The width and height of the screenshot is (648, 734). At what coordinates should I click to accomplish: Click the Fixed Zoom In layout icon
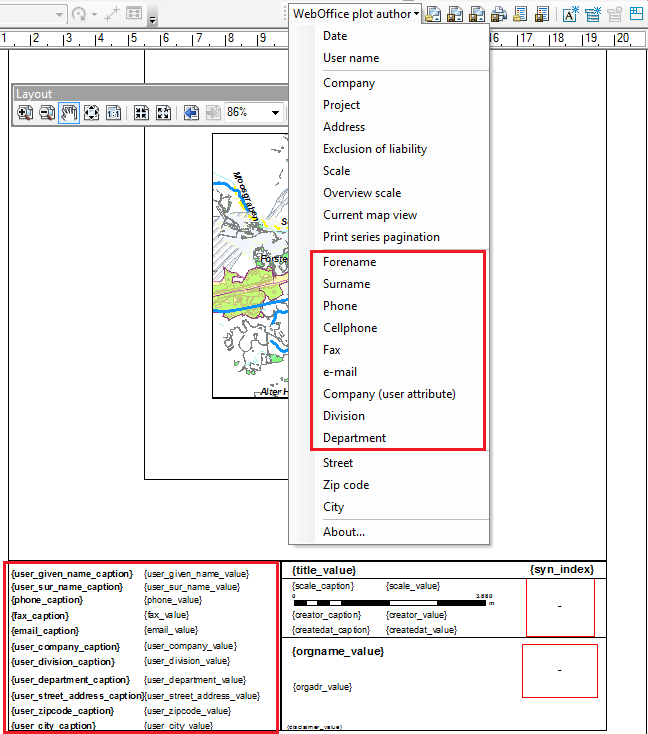(x=141, y=113)
